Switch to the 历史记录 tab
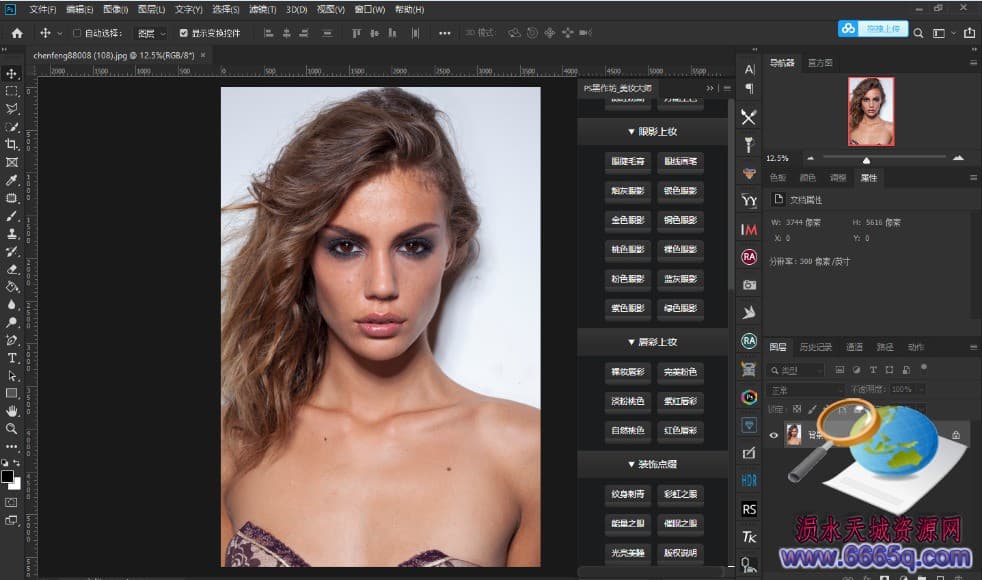The width and height of the screenshot is (982, 580). (x=815, y=347)
